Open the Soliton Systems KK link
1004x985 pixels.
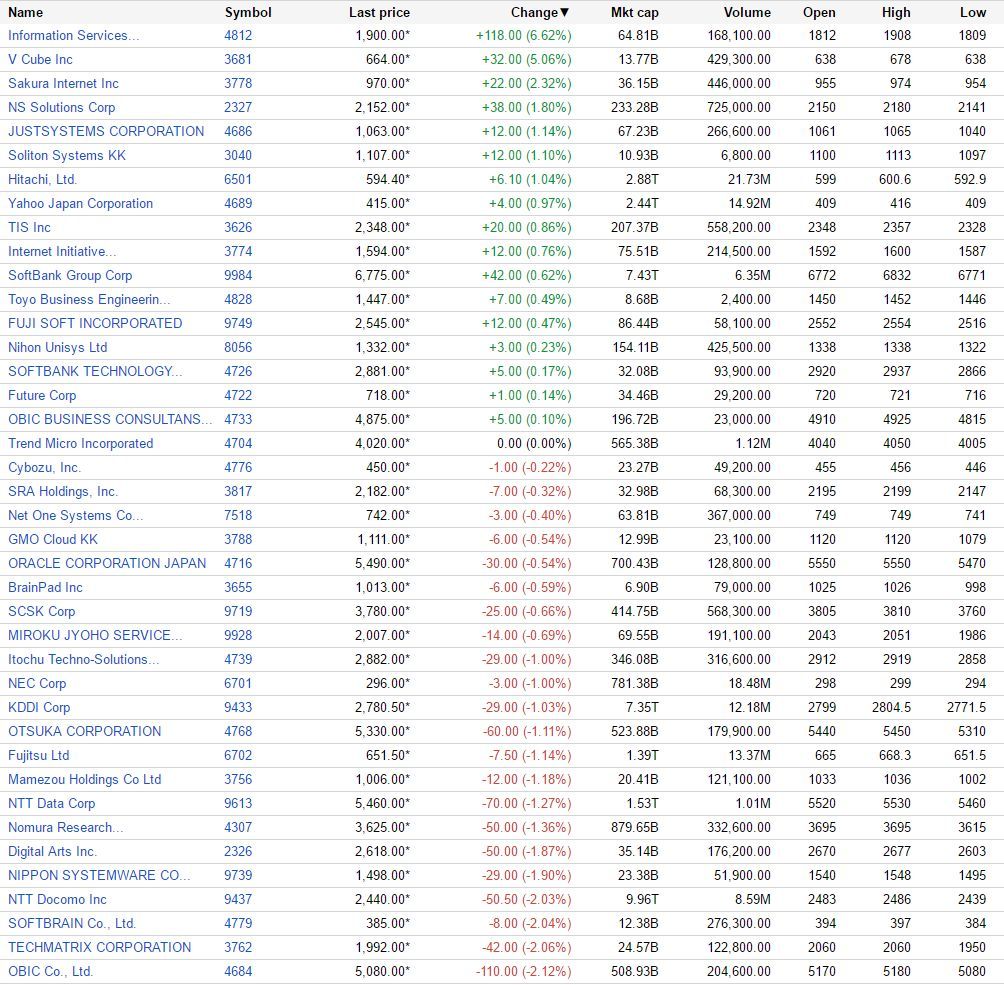click(x=67, y=156)
